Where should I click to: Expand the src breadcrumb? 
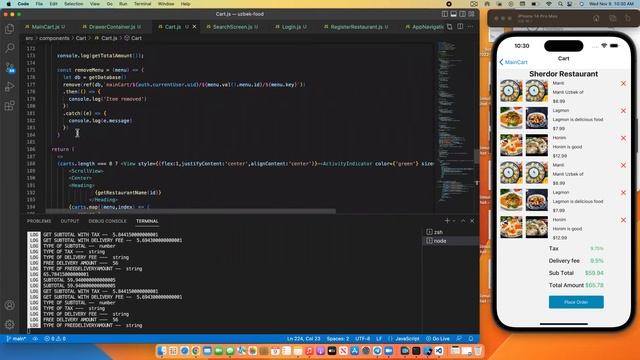point(29,38)
